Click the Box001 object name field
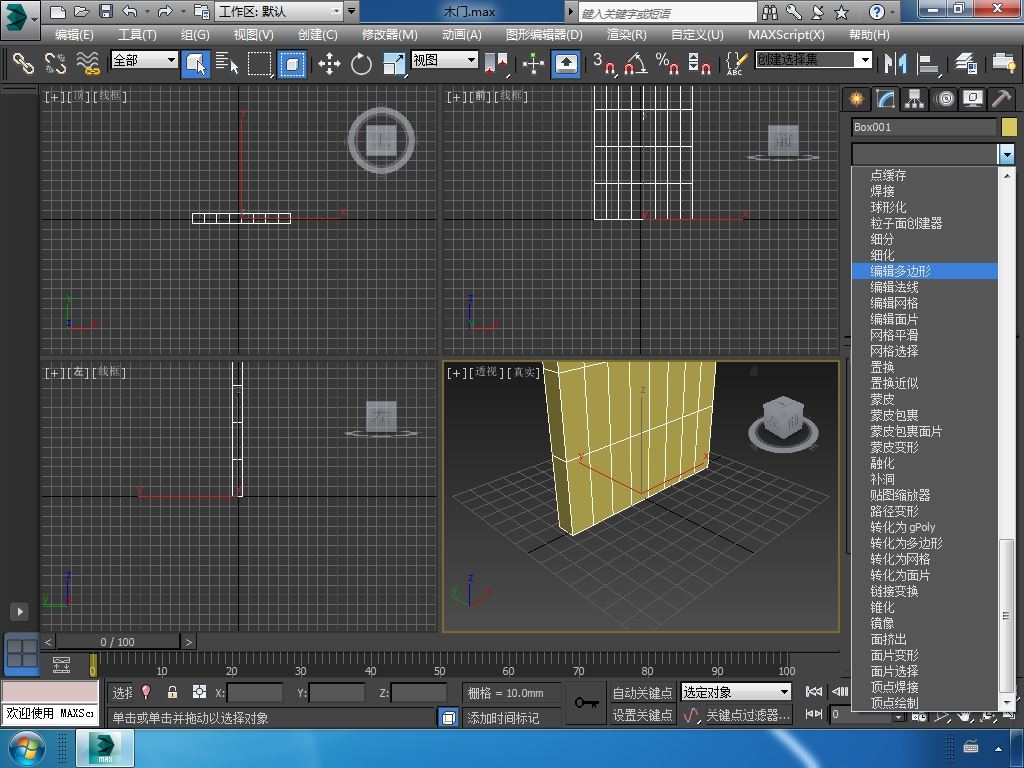 coord(923,127)
